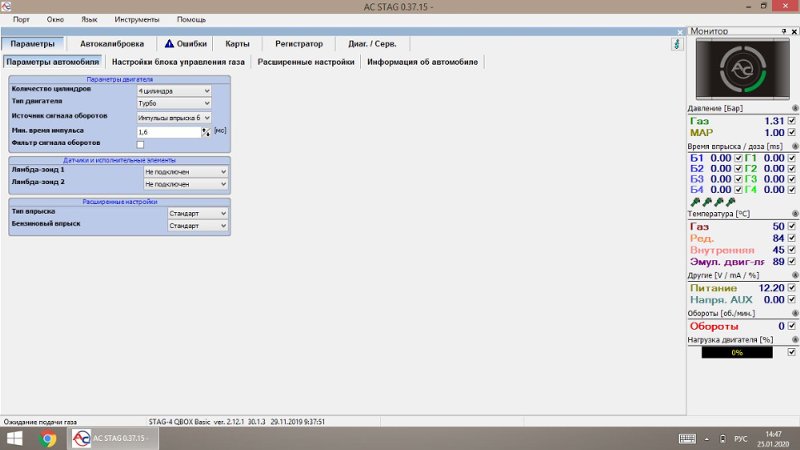Toggle the Г4 checkbox

click(x=791, y=189)
